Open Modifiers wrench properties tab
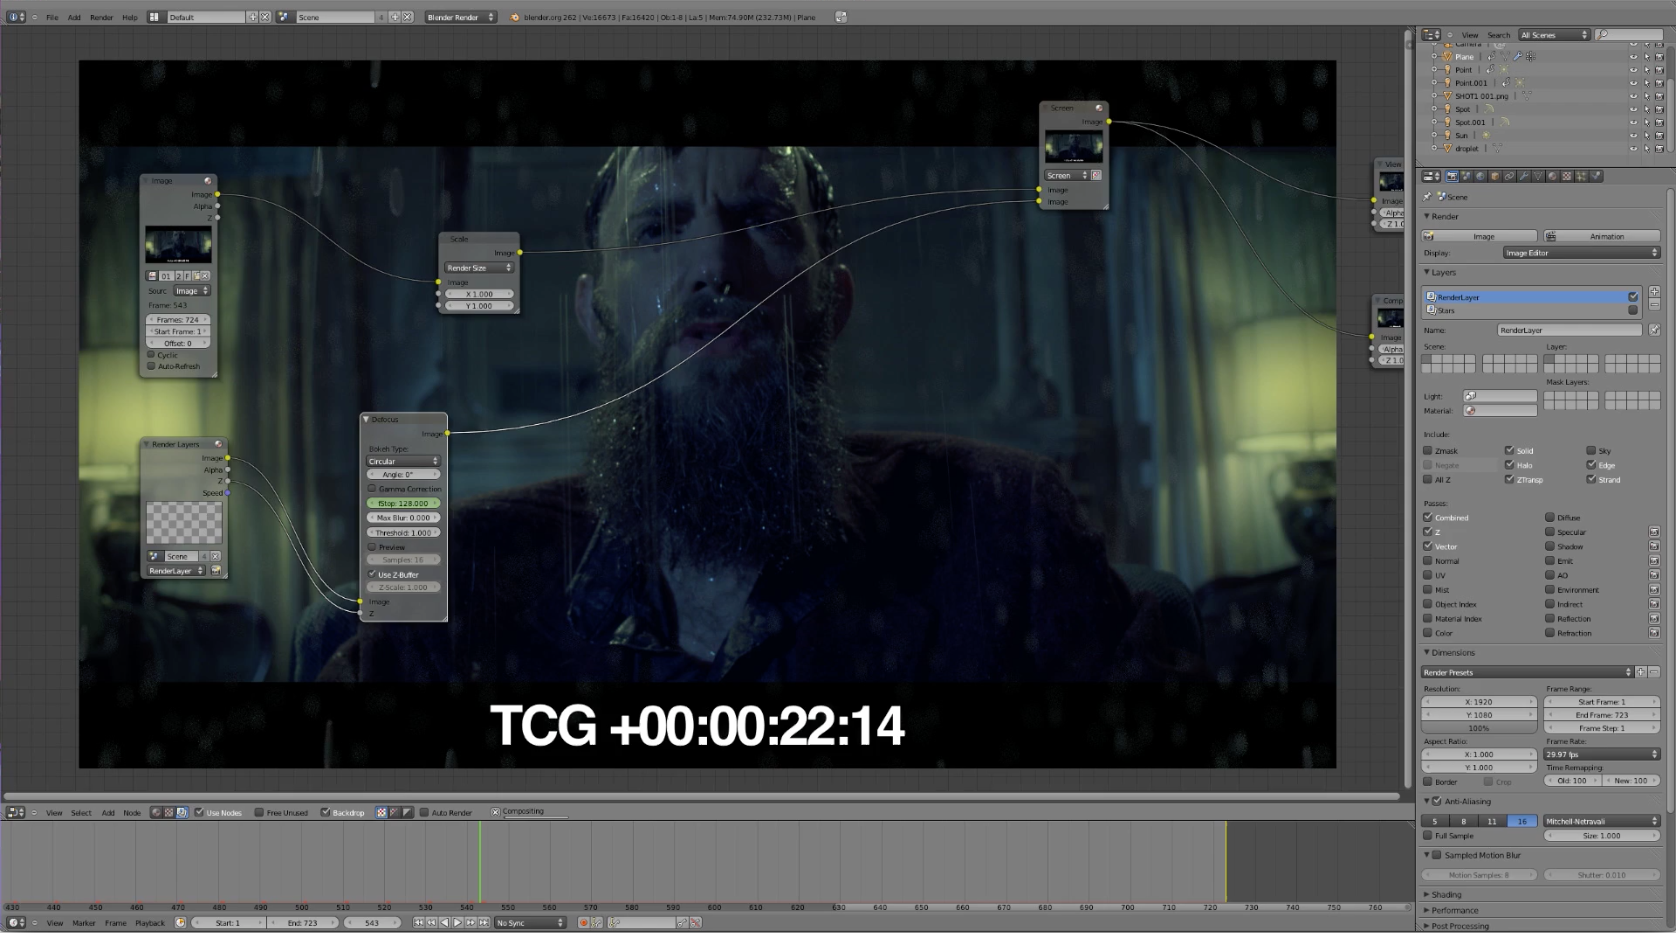1676x933 pixels. (x=1524, y=176)
